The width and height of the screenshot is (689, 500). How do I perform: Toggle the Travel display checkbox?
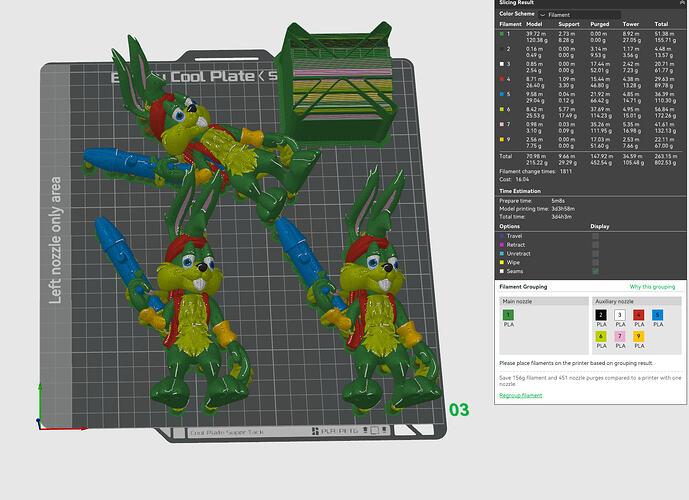[595, 236]
